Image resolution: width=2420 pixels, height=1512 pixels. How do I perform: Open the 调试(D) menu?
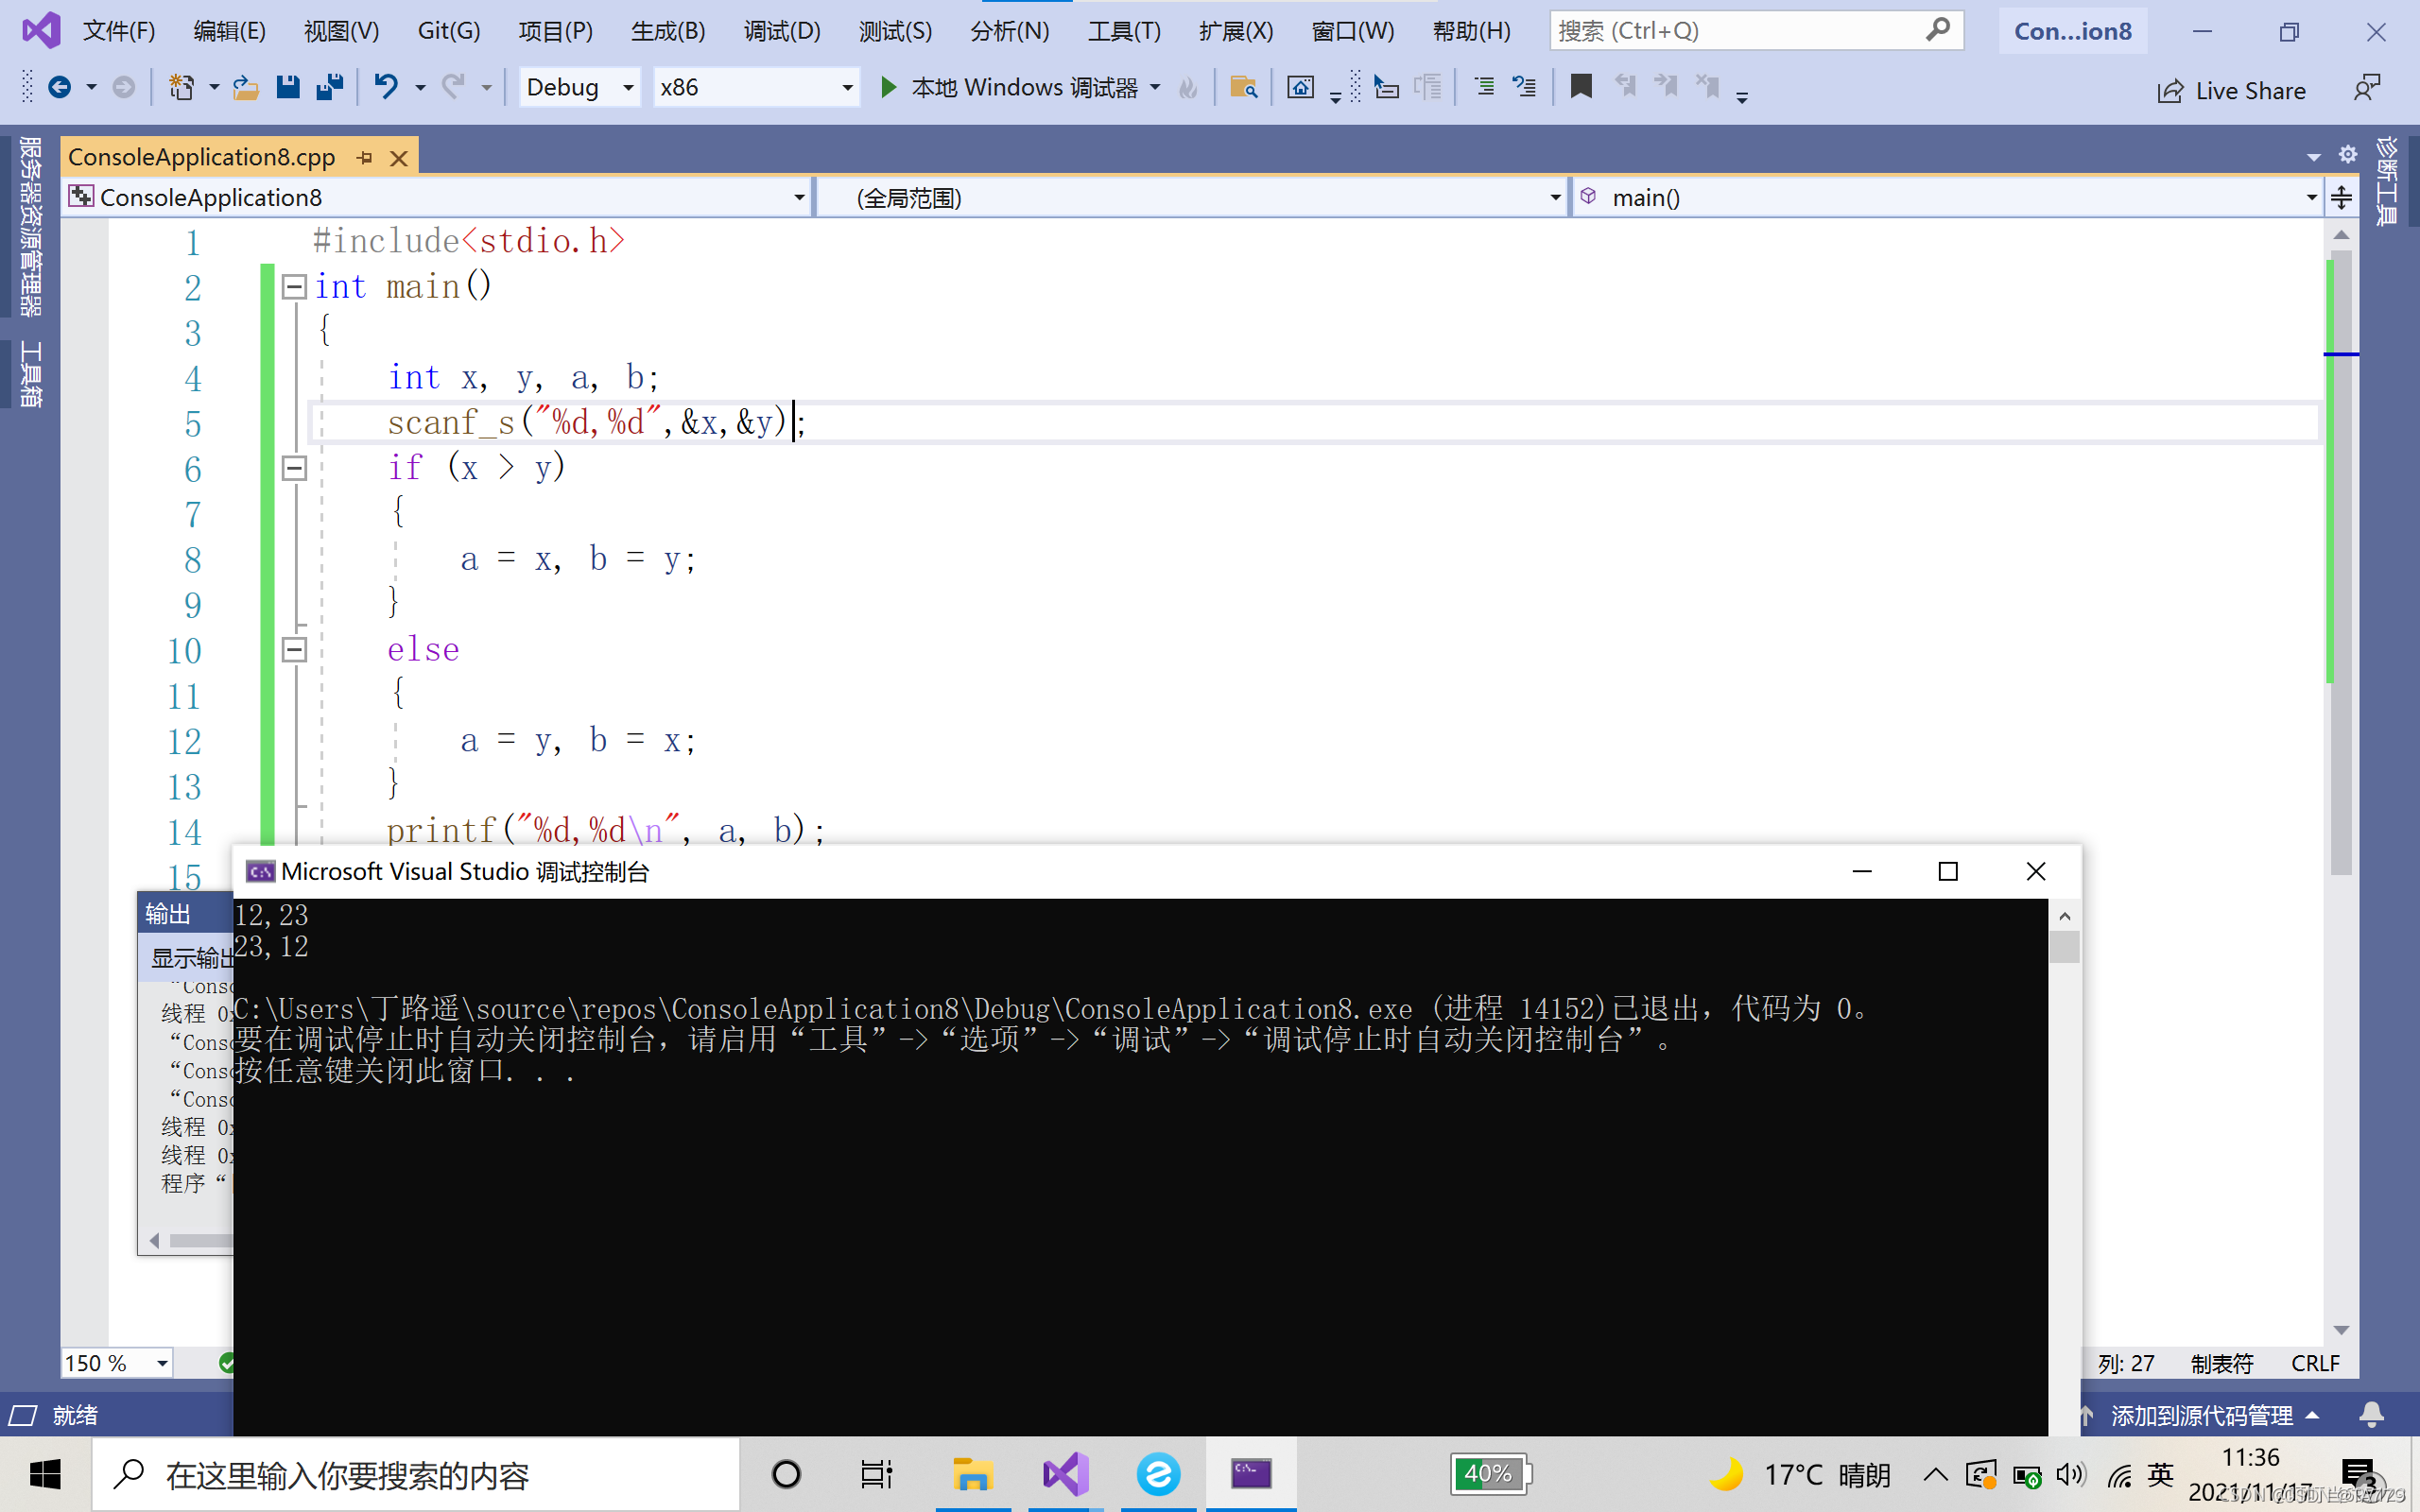[781, 31]
